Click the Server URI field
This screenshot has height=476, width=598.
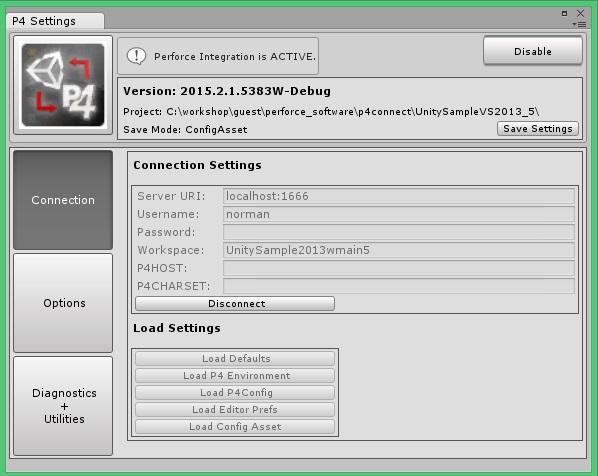click(399, 196)
